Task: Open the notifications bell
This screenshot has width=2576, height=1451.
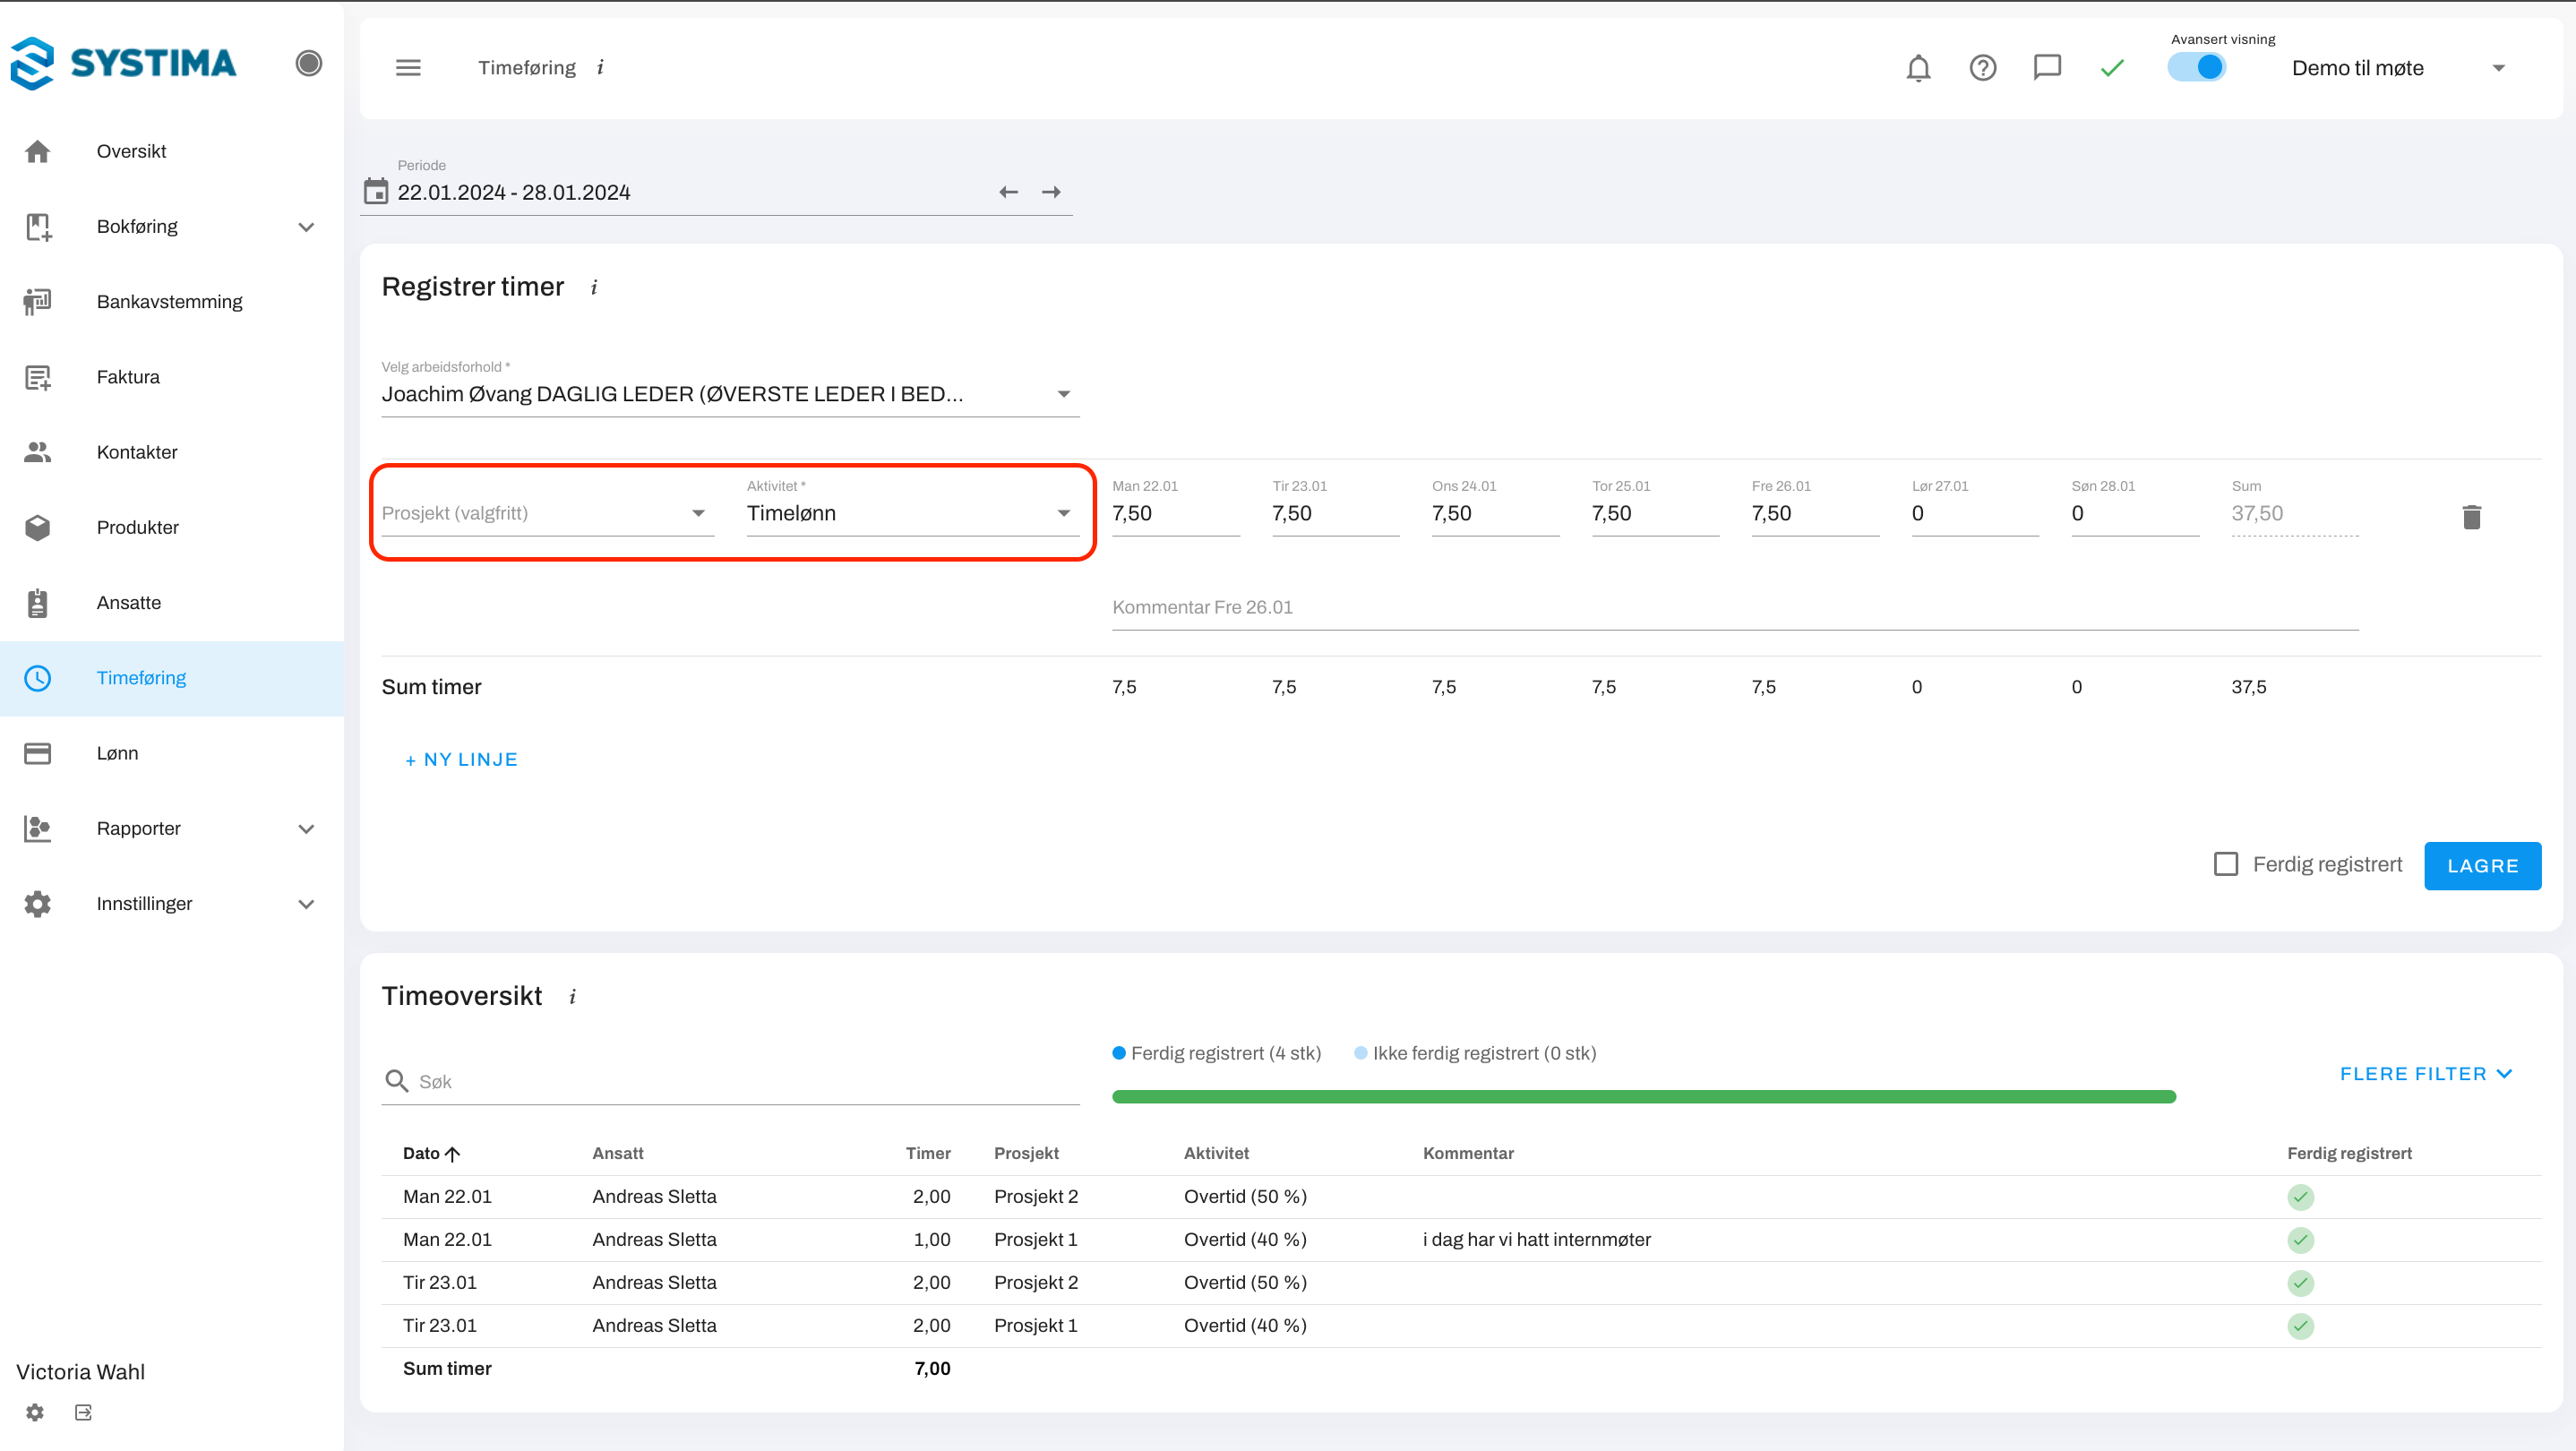Action: pos(1918,68)
